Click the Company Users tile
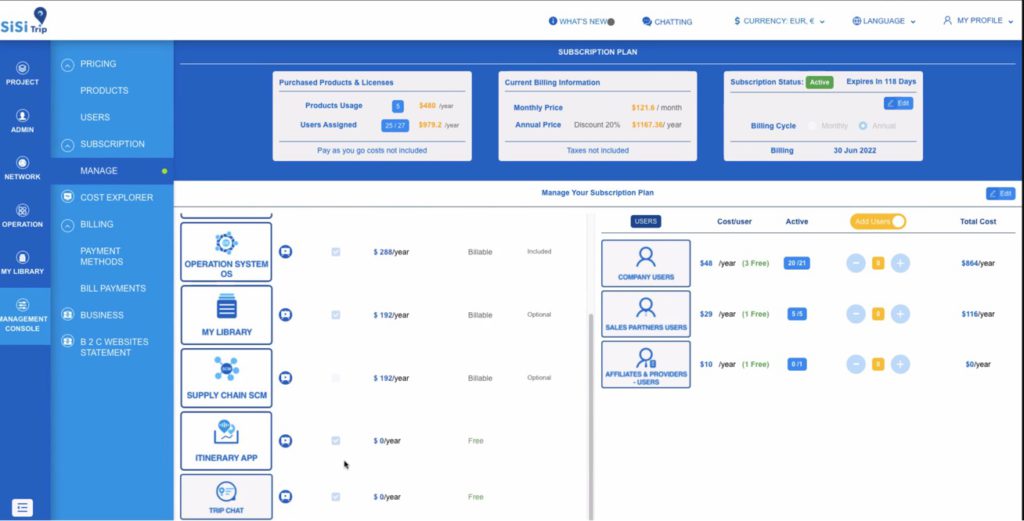The width and height of the screenshot is (1024, 521). point(646,264)
